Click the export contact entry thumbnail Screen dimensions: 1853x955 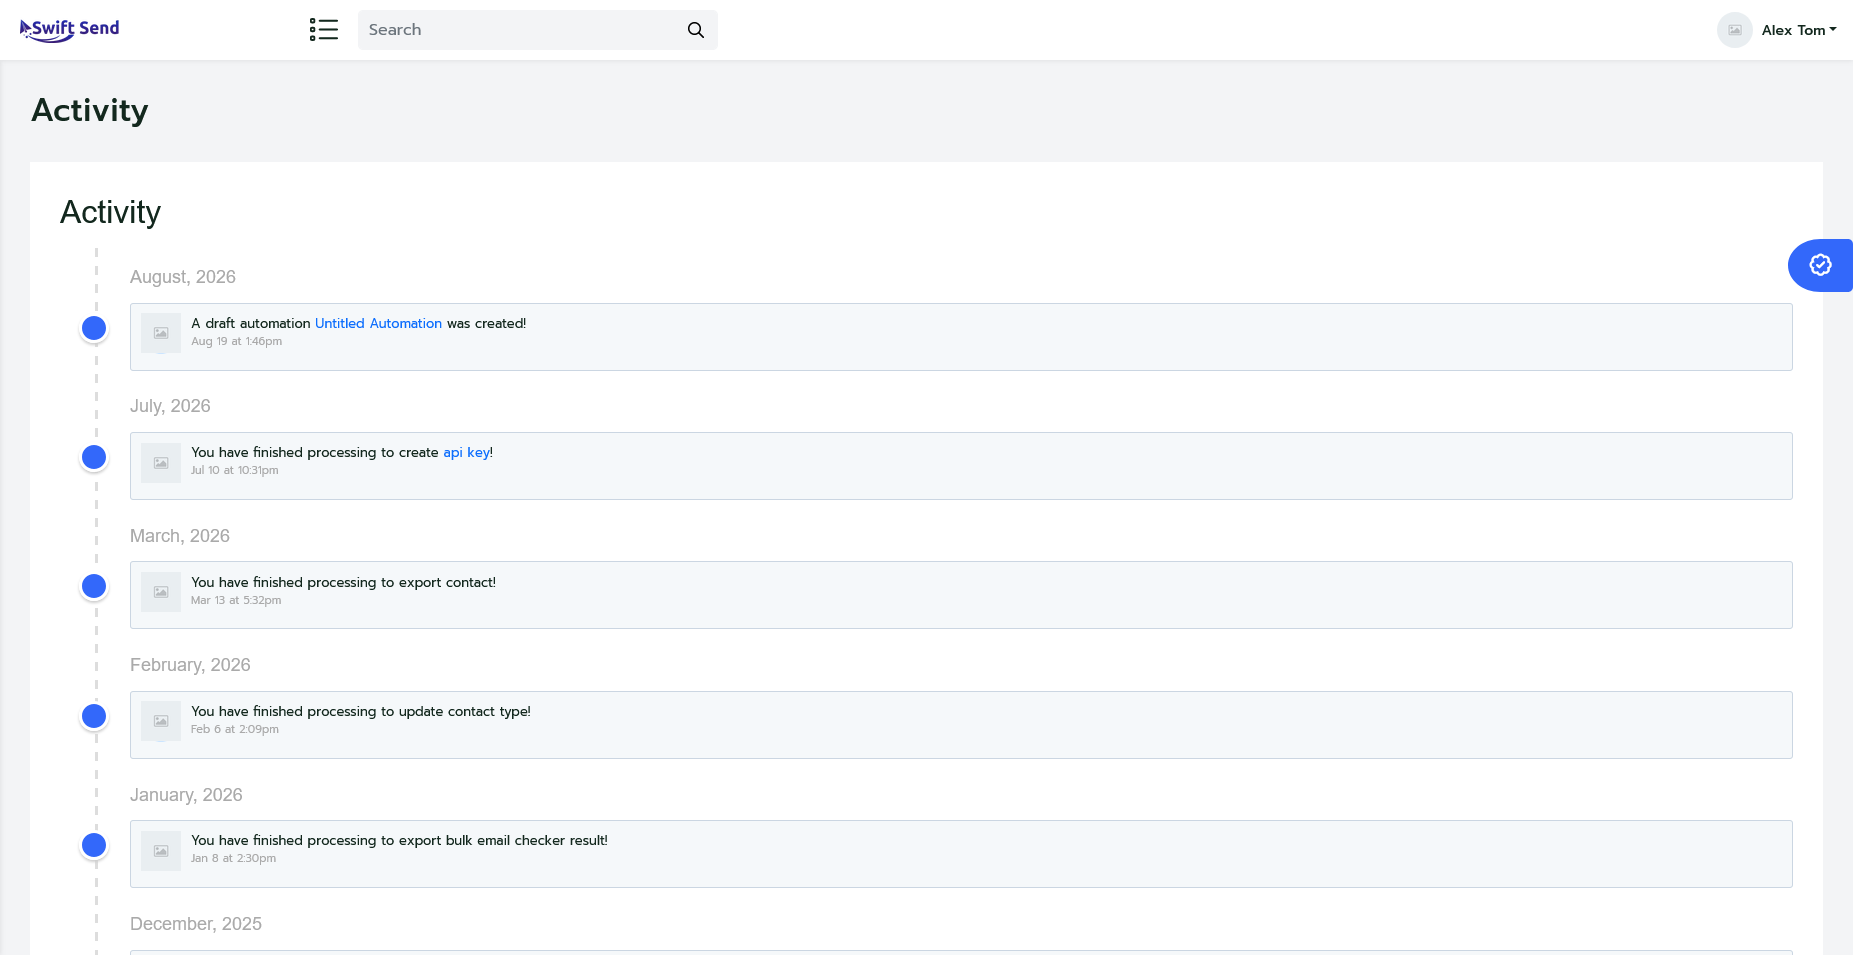[x=161, y=592]
